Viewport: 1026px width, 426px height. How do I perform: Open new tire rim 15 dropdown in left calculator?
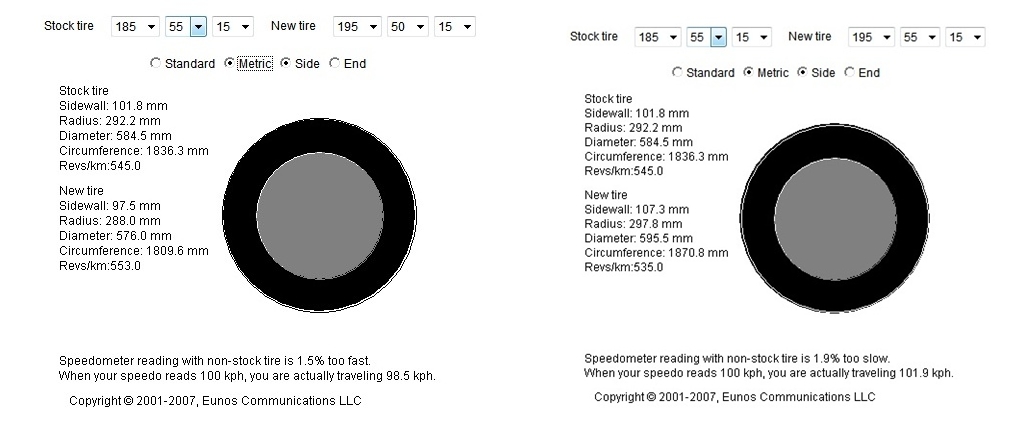click(455, 27)
